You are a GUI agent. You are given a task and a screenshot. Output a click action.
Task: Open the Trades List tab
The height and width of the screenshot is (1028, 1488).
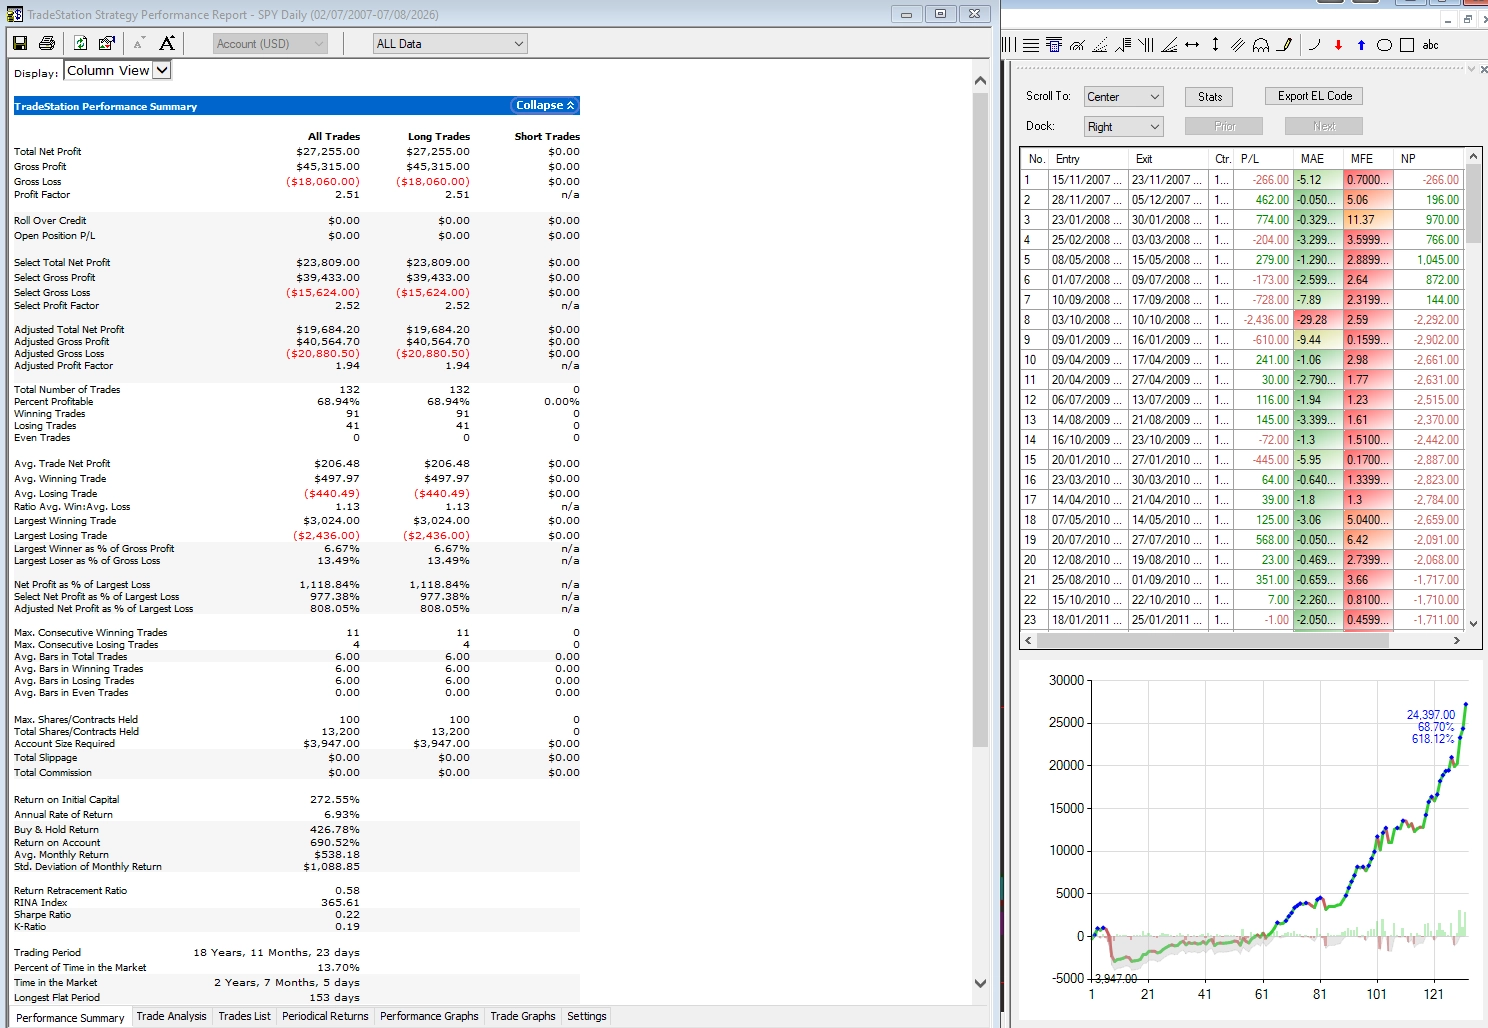click(244, 1016)
